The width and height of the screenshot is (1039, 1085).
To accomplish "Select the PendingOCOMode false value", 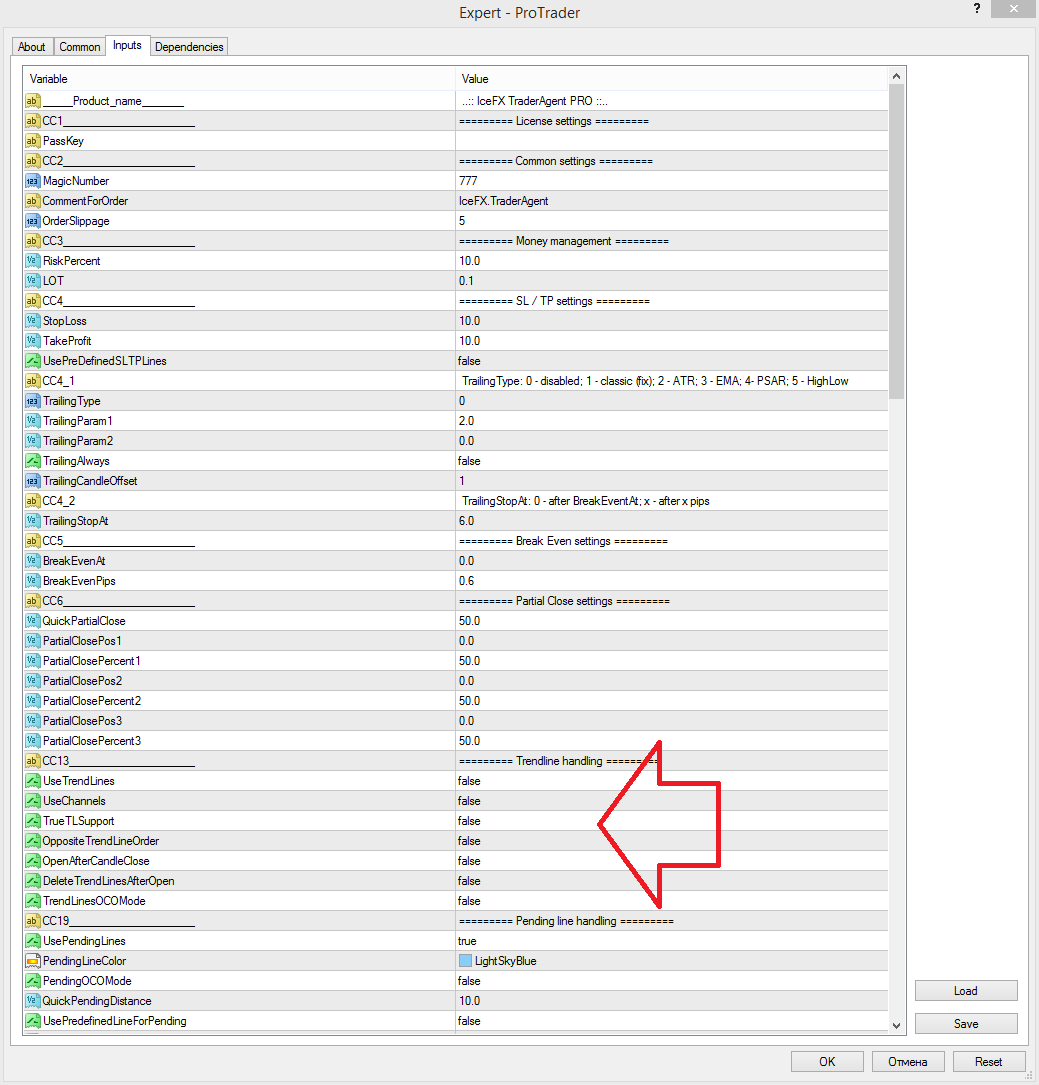I will [x=469, y=981].
